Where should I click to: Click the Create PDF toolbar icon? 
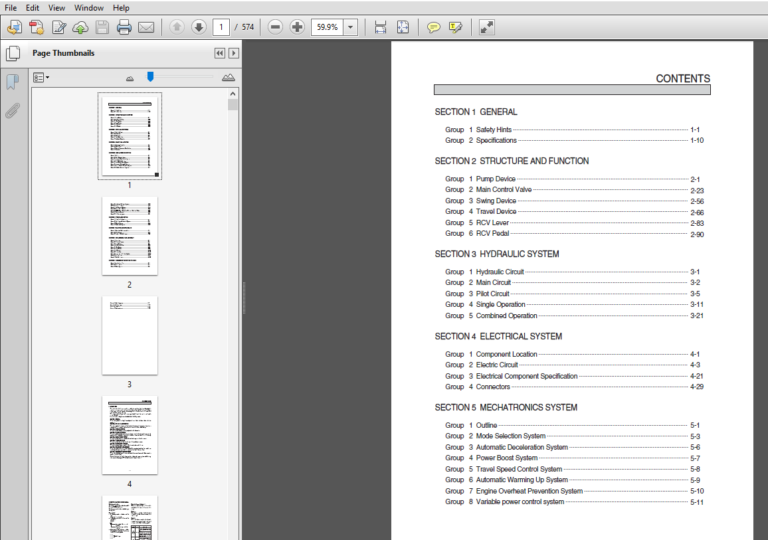click(x=36, y=27)
